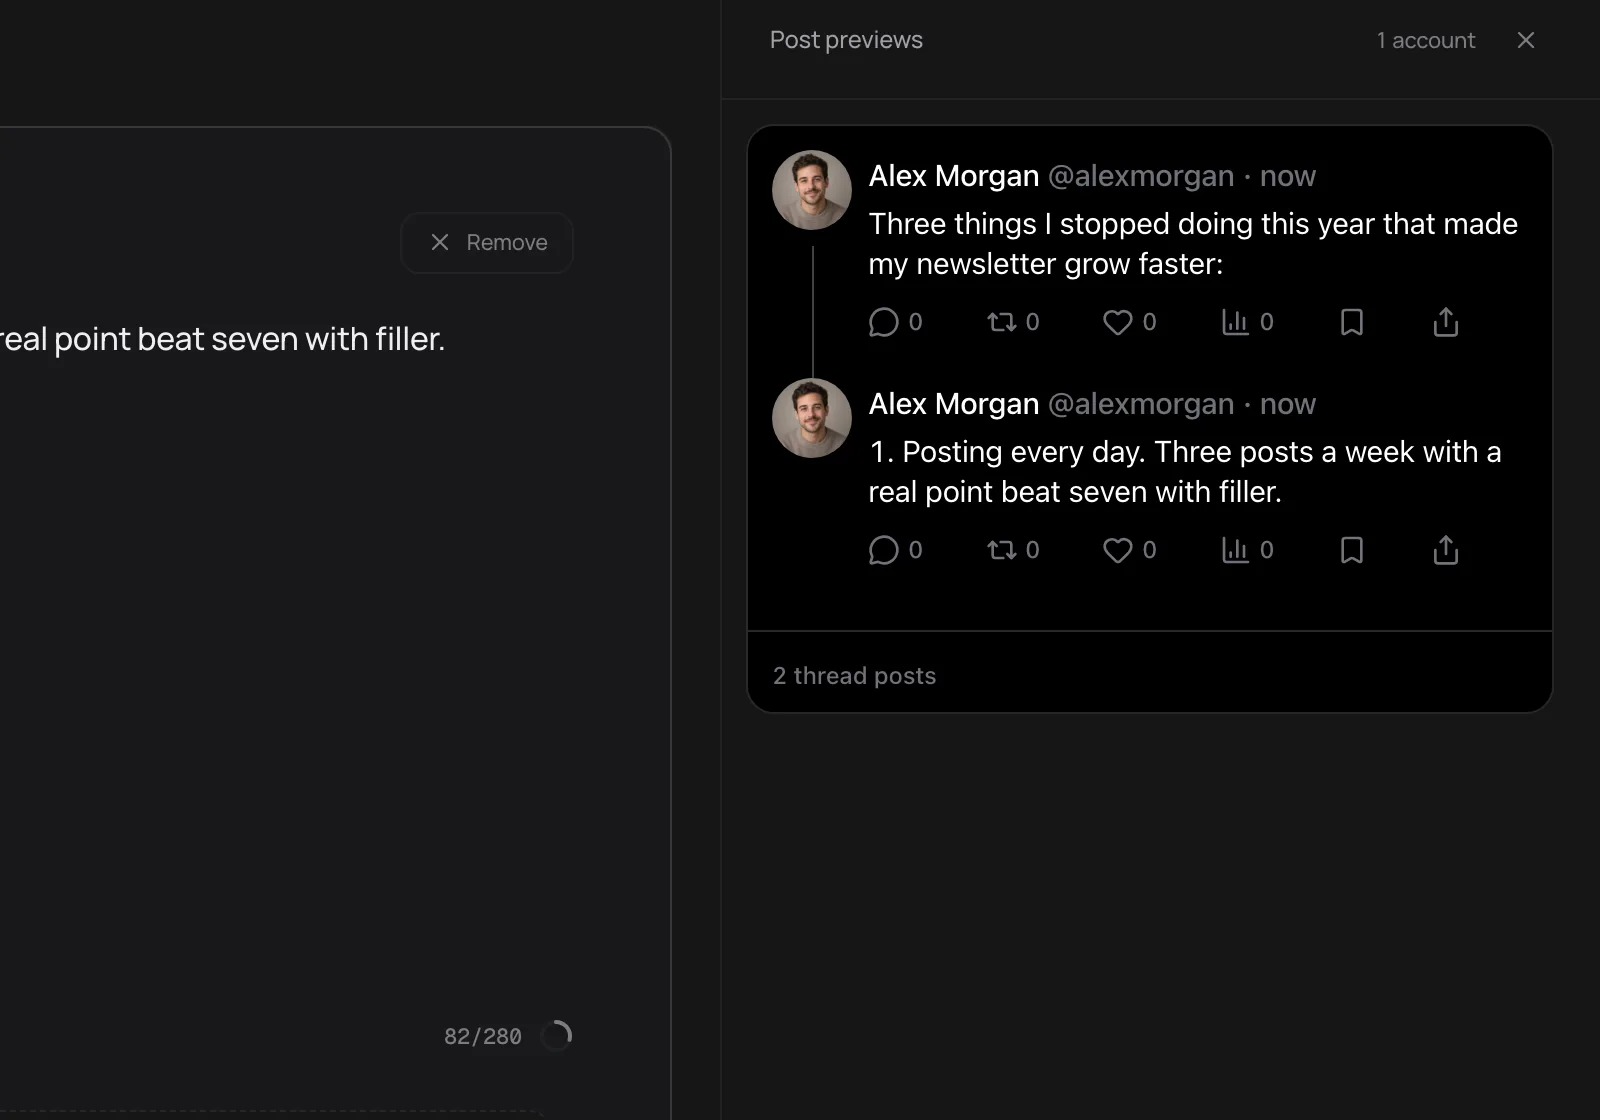
Task: Open view stats on second preview post
Action: tap(1235, 550)
